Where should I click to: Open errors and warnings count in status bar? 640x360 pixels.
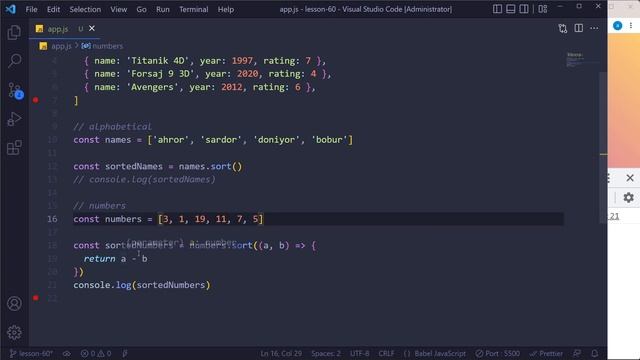(96, 353)
